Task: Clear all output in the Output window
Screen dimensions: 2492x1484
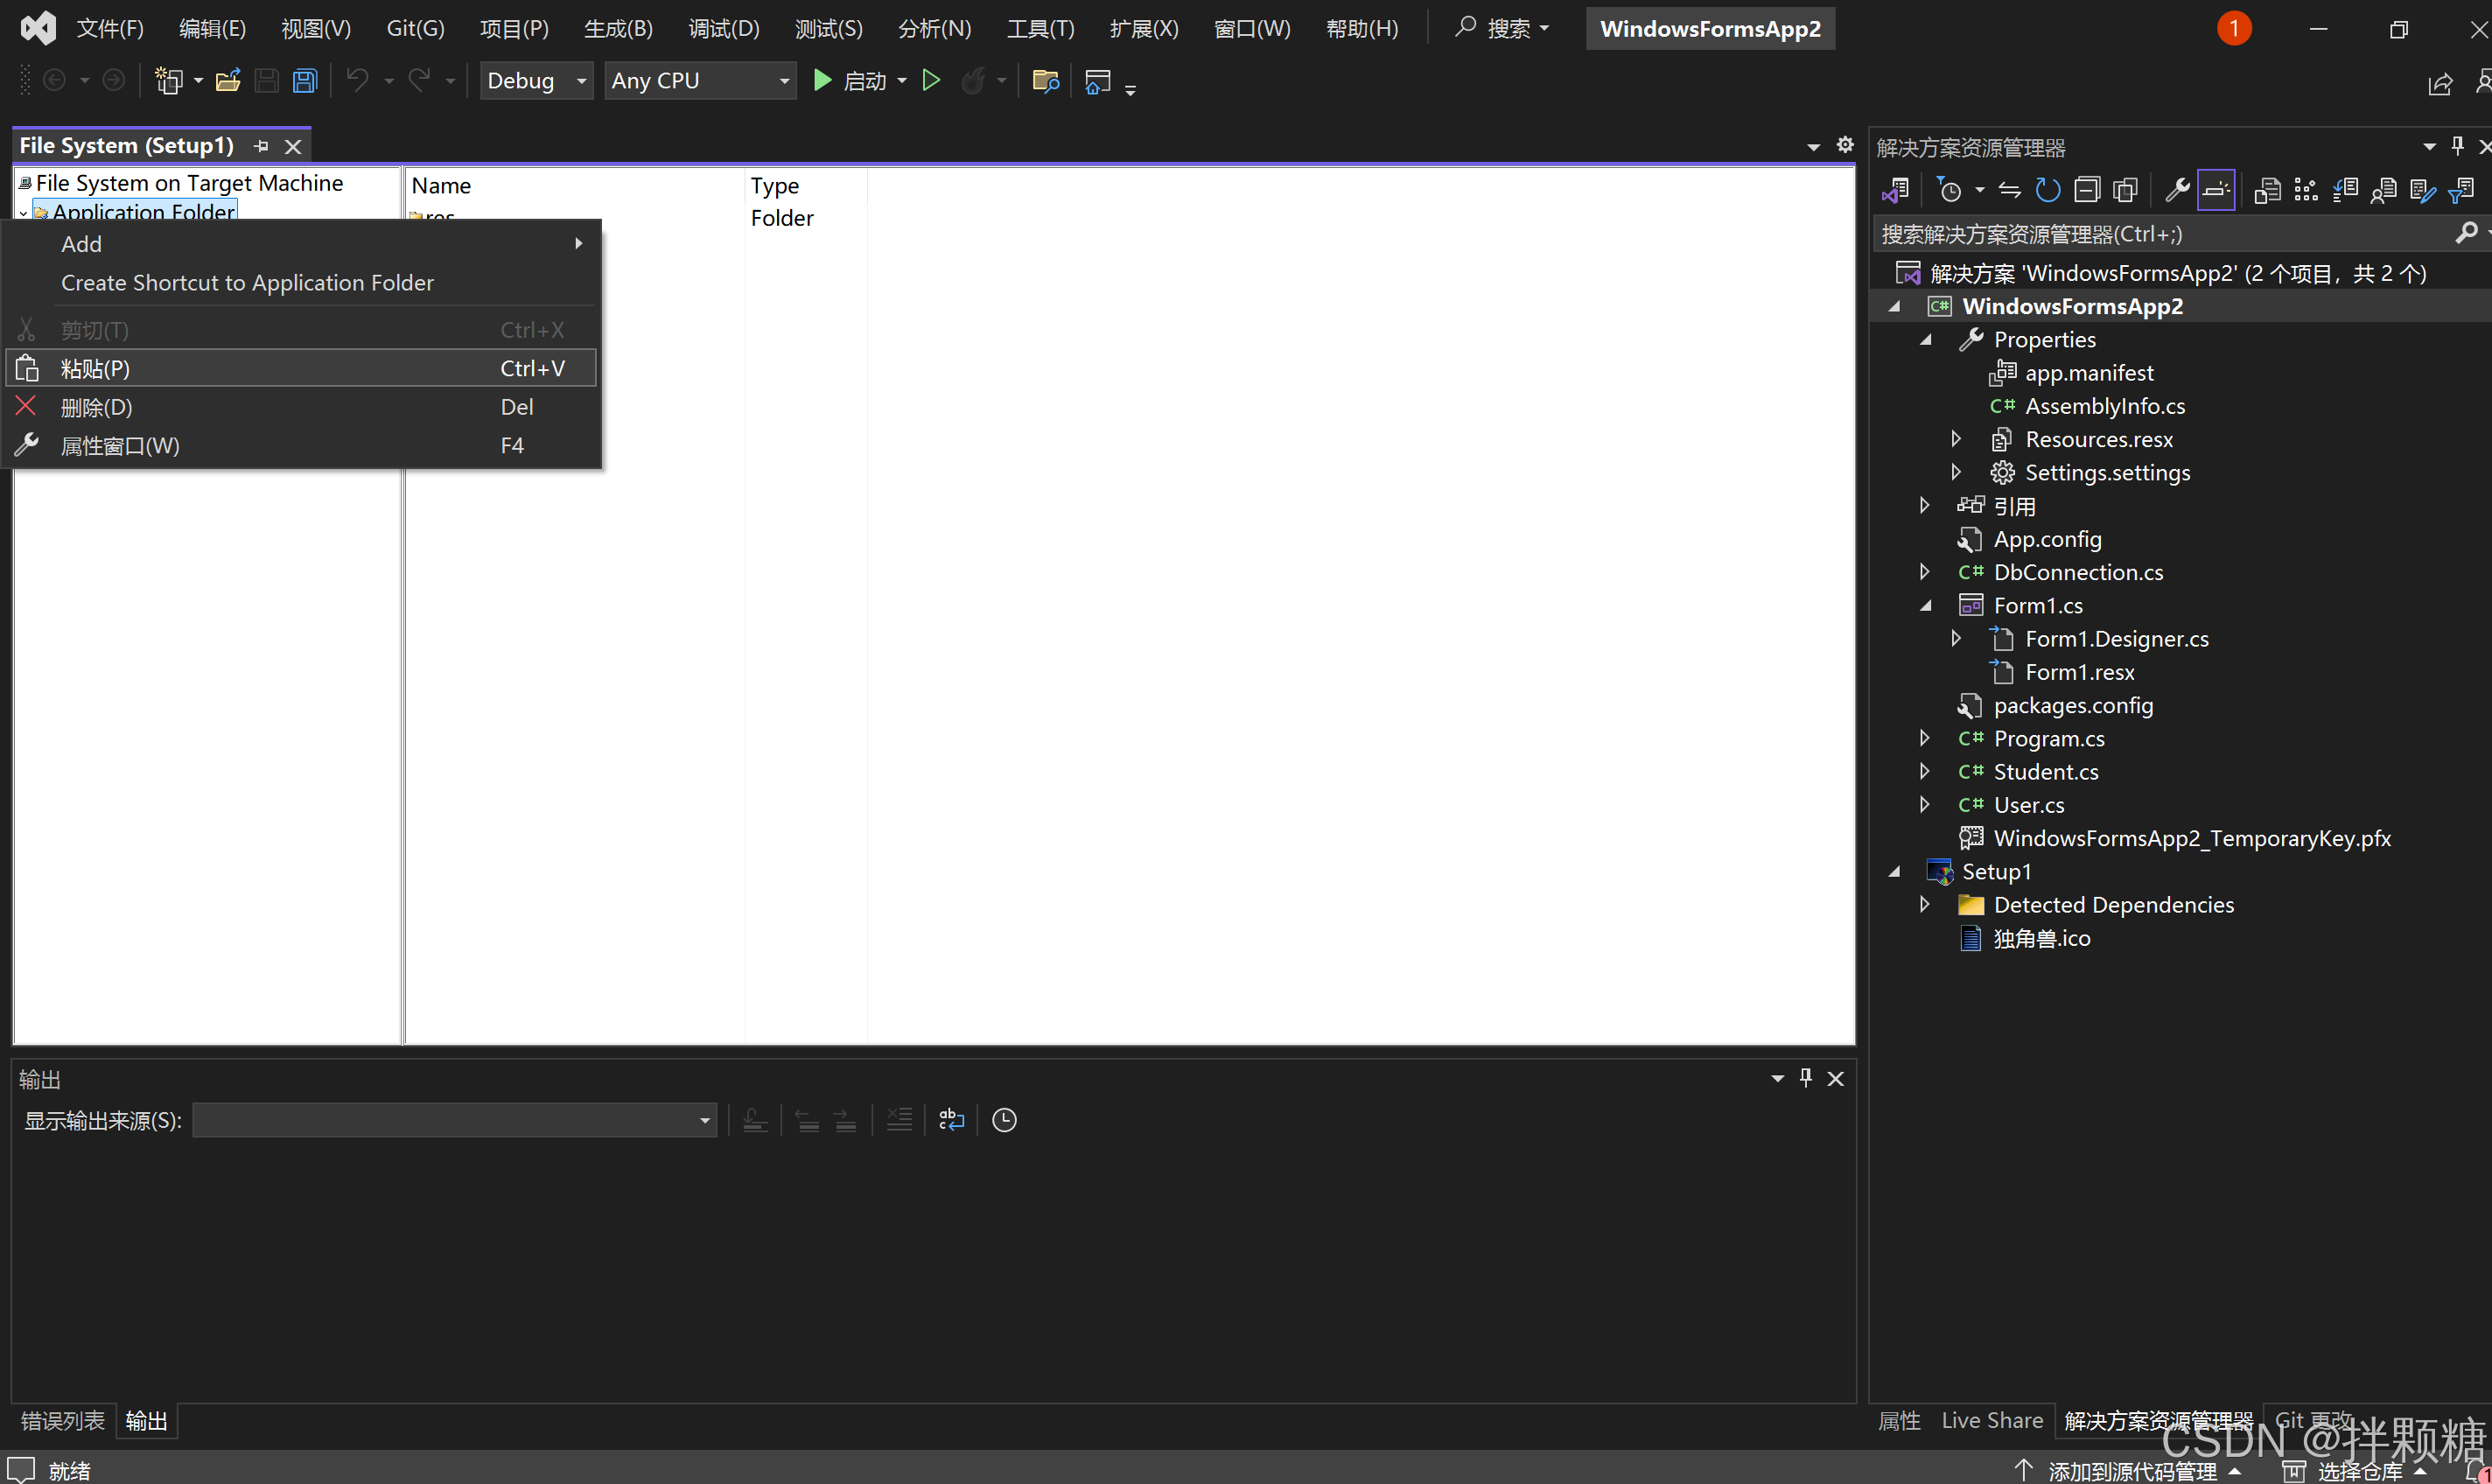Action: pos(899,1120)
